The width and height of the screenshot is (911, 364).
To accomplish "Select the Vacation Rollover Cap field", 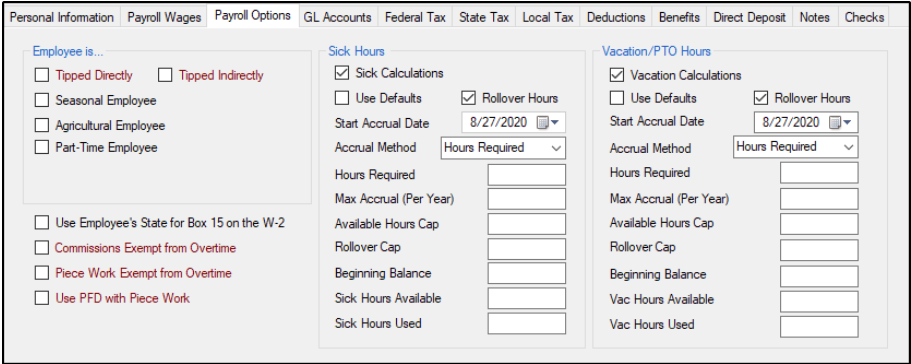I will tap(819, 250).
